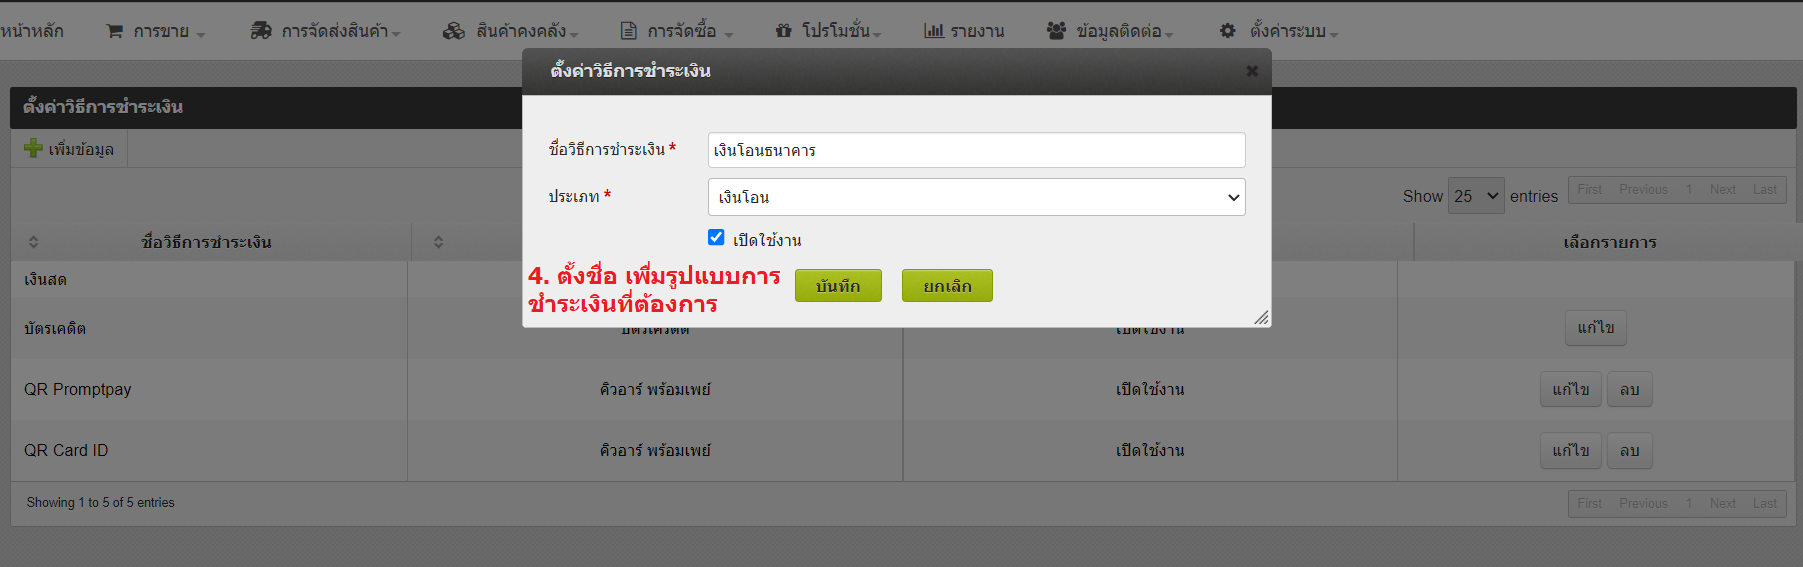The height and width of the screenshot is (567, 1803).
Task: Click the green plus เพิ่มข้อมูล icon
Action: tap(33, 148)
